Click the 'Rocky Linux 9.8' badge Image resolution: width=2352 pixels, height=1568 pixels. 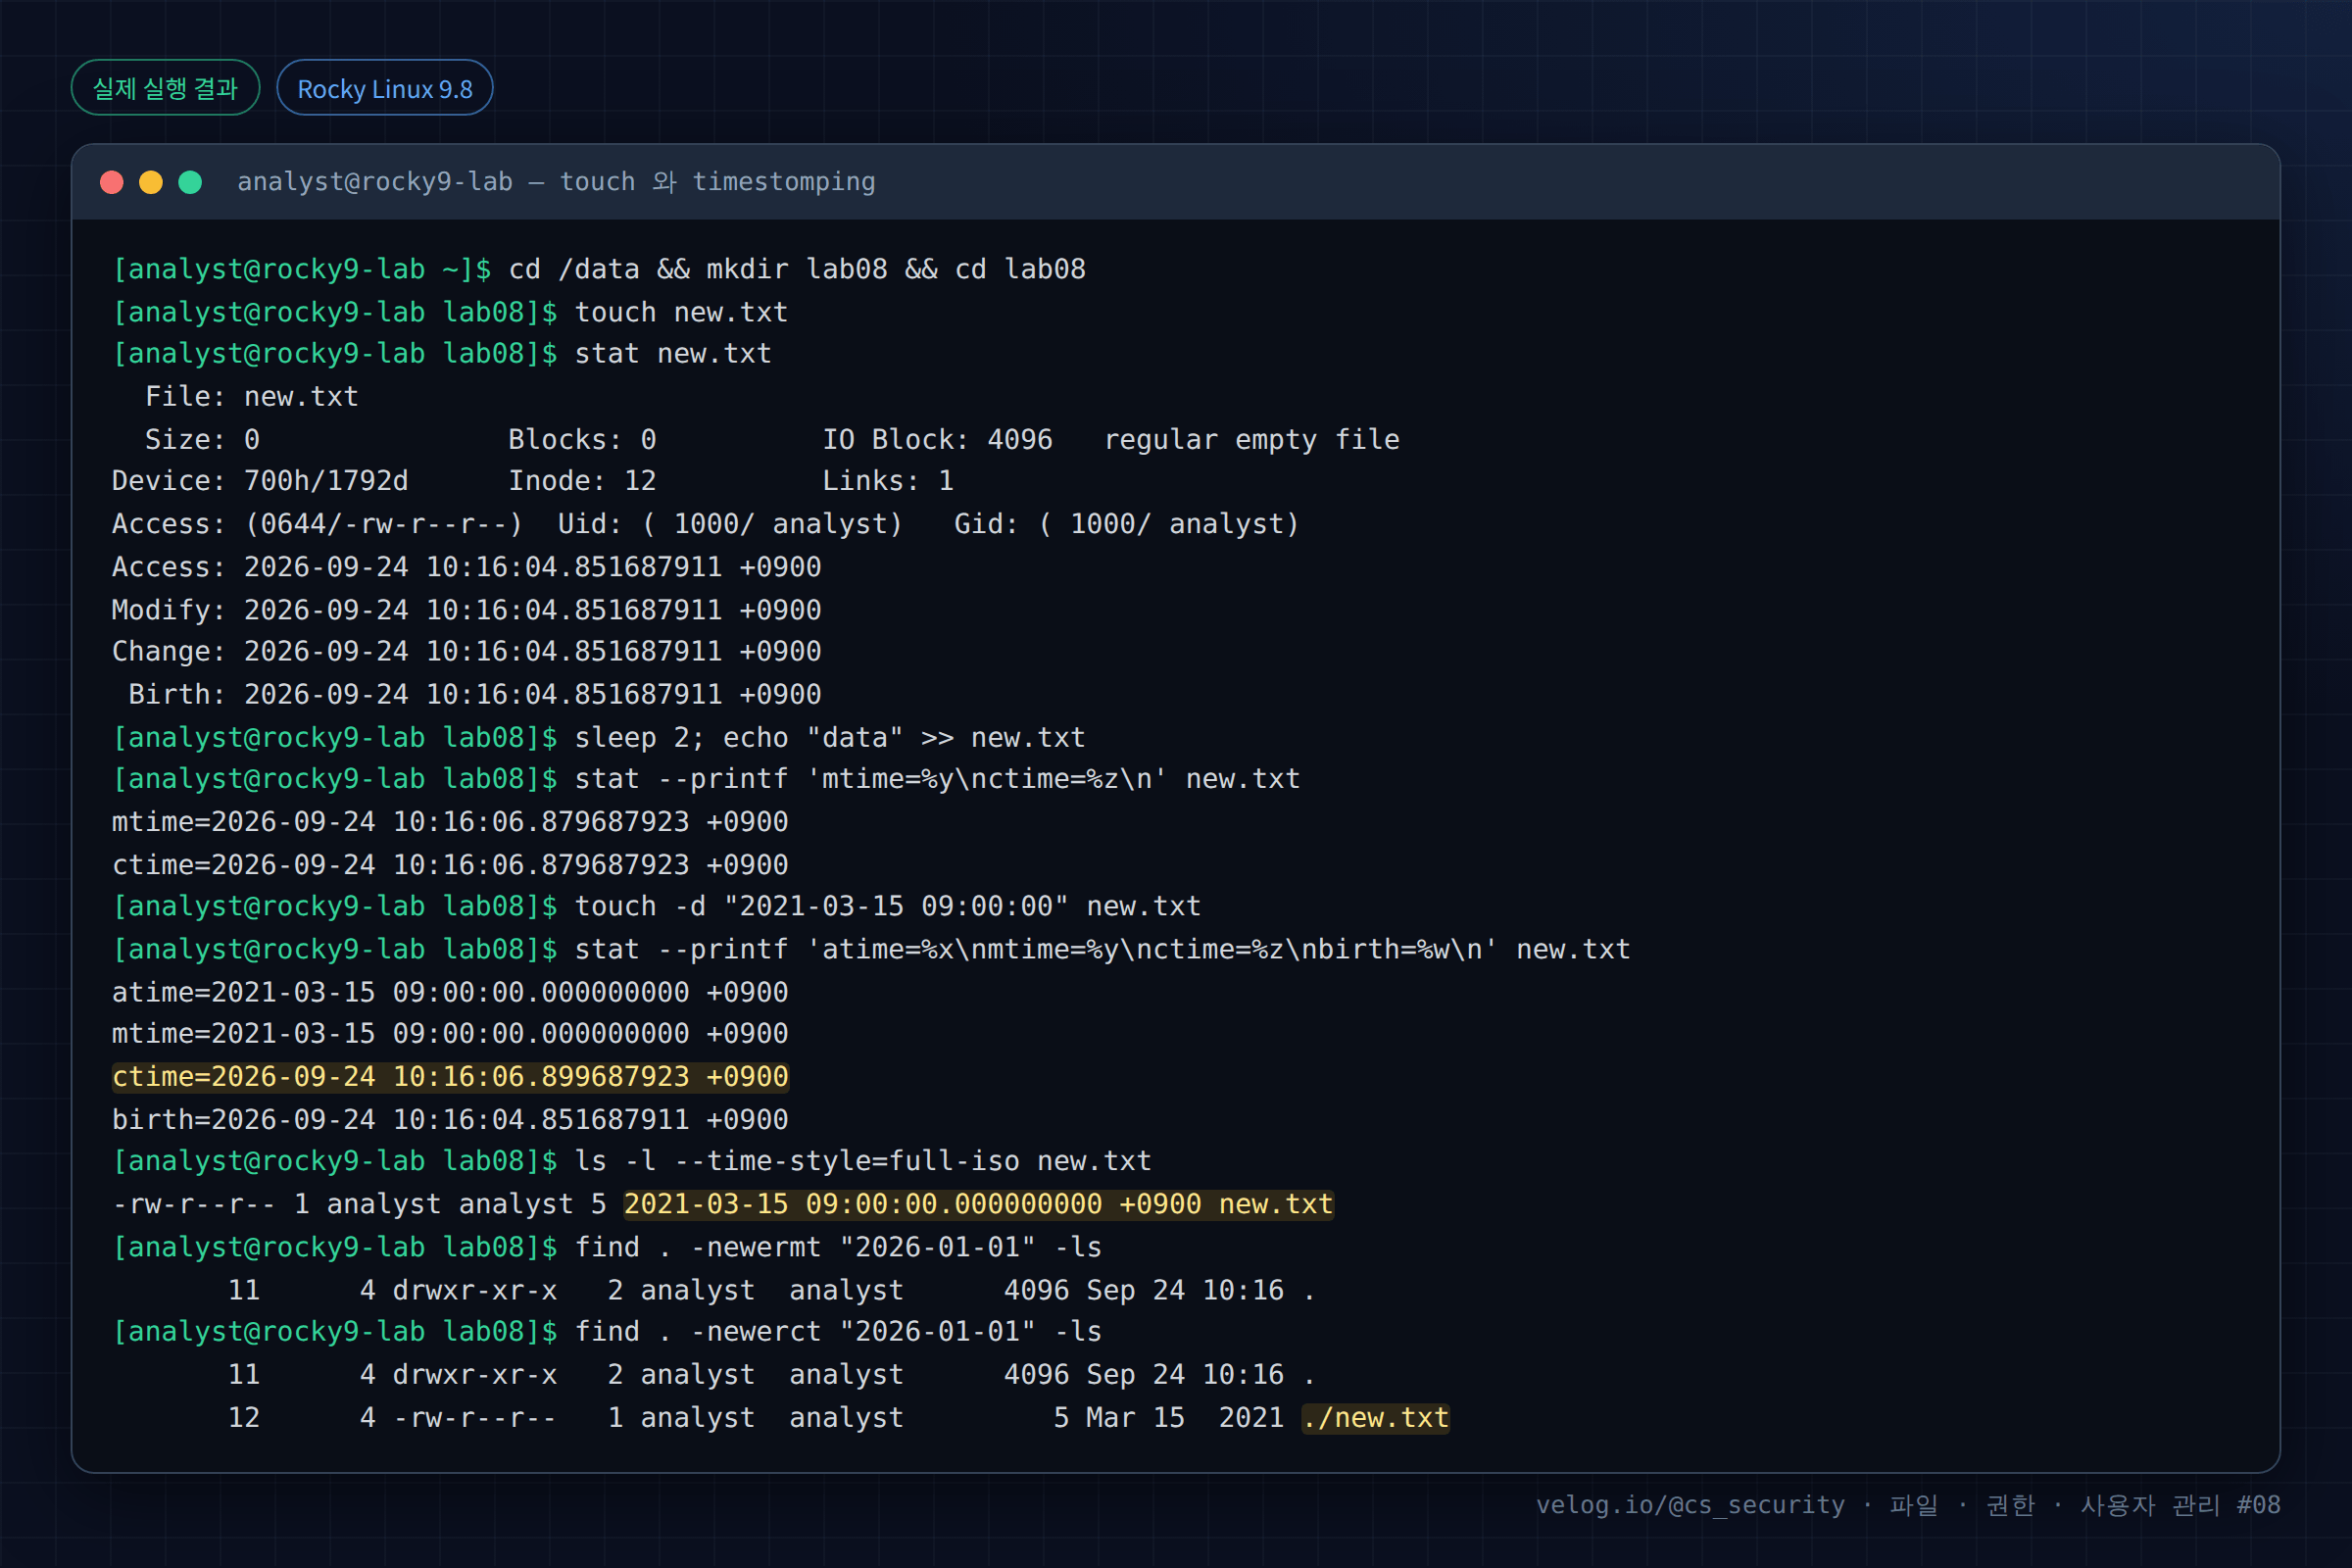[x=385, y=88]
